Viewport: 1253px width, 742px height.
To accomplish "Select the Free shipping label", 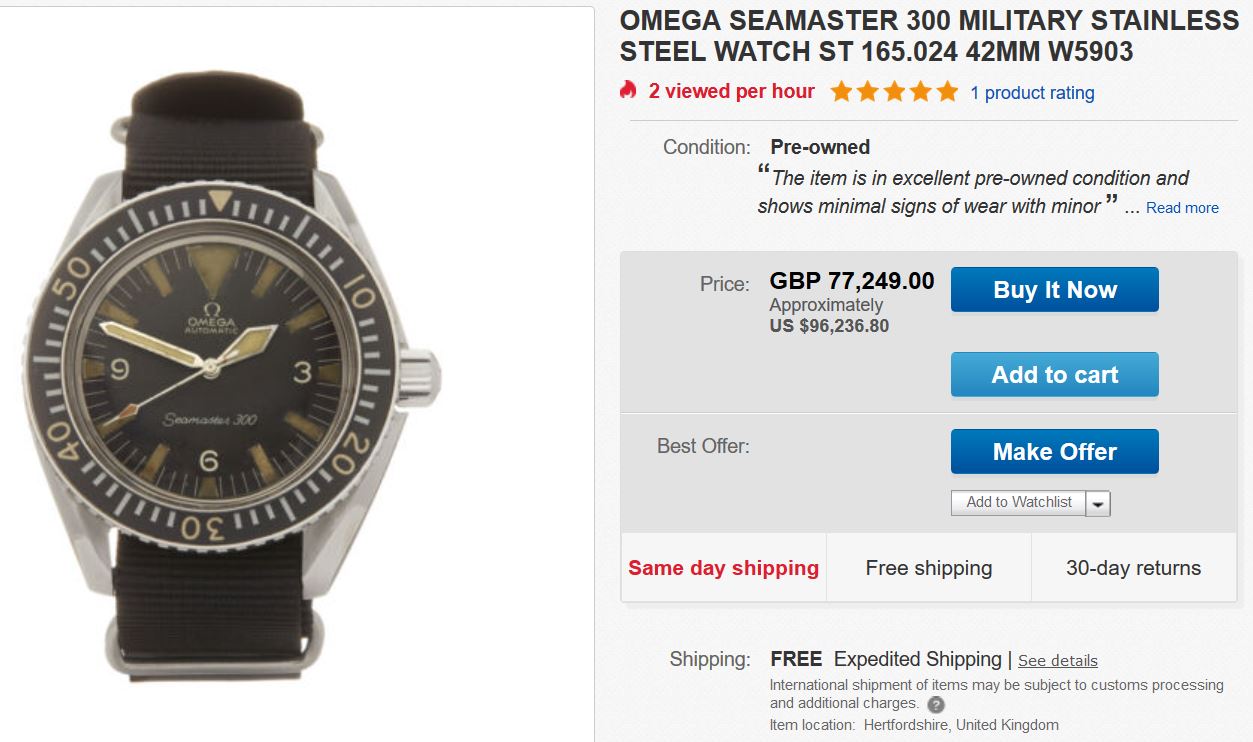I will (x=928, y=568).
